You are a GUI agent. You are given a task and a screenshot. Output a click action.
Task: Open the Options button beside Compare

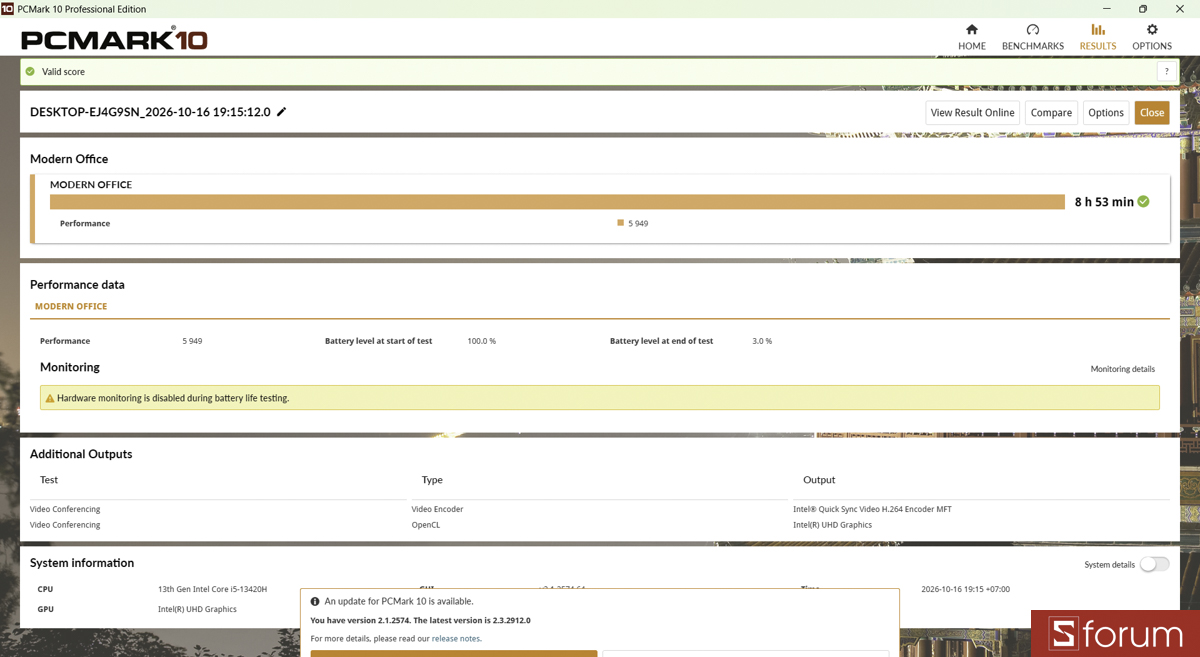(1106, 113)
